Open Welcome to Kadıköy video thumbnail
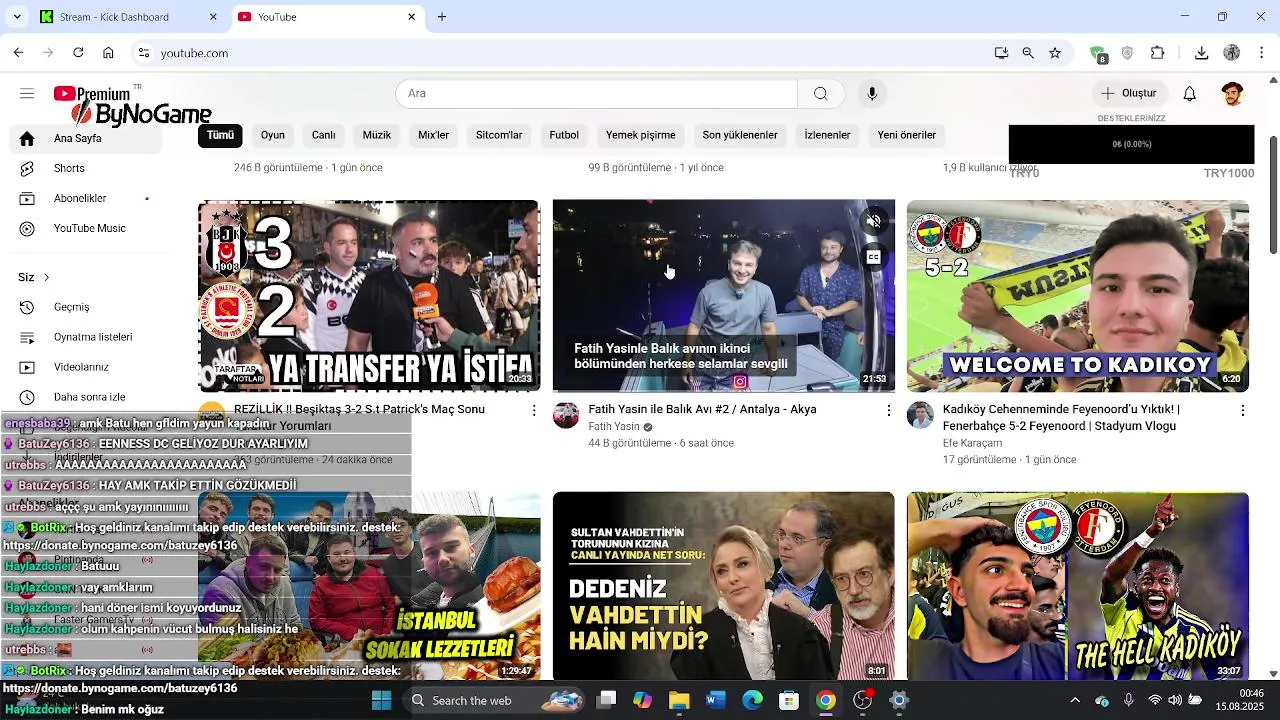1280x720 pixels. (1078, 296)
